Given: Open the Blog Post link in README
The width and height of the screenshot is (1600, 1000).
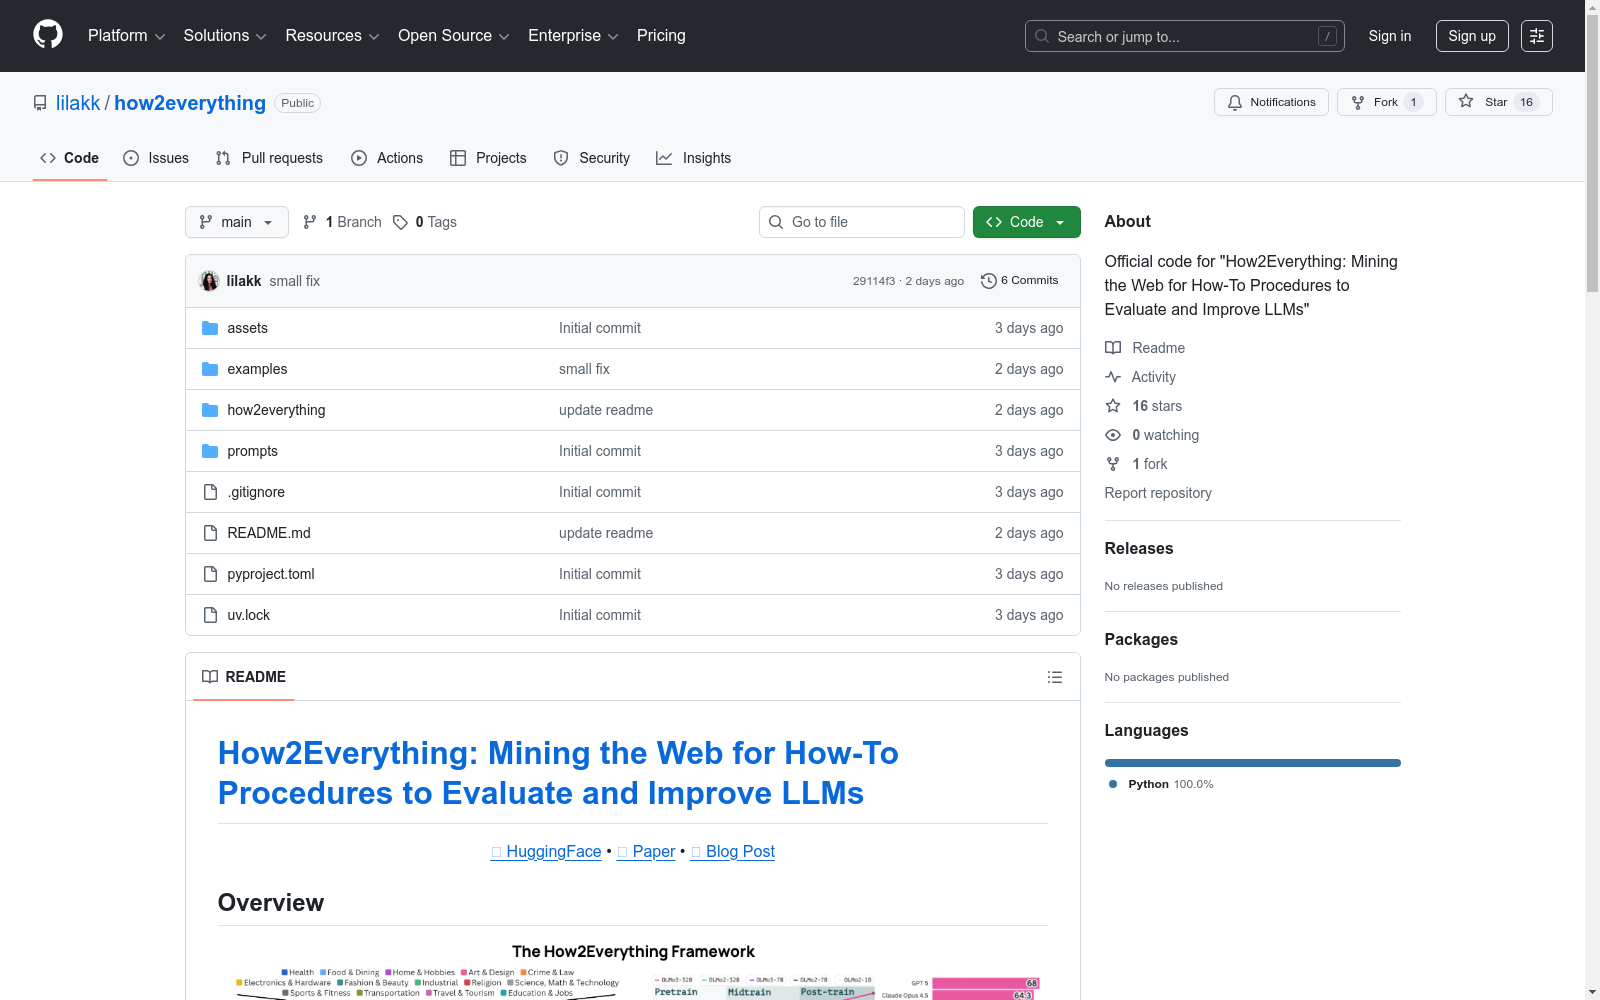Looking at the screenshot, I should 733,851.
